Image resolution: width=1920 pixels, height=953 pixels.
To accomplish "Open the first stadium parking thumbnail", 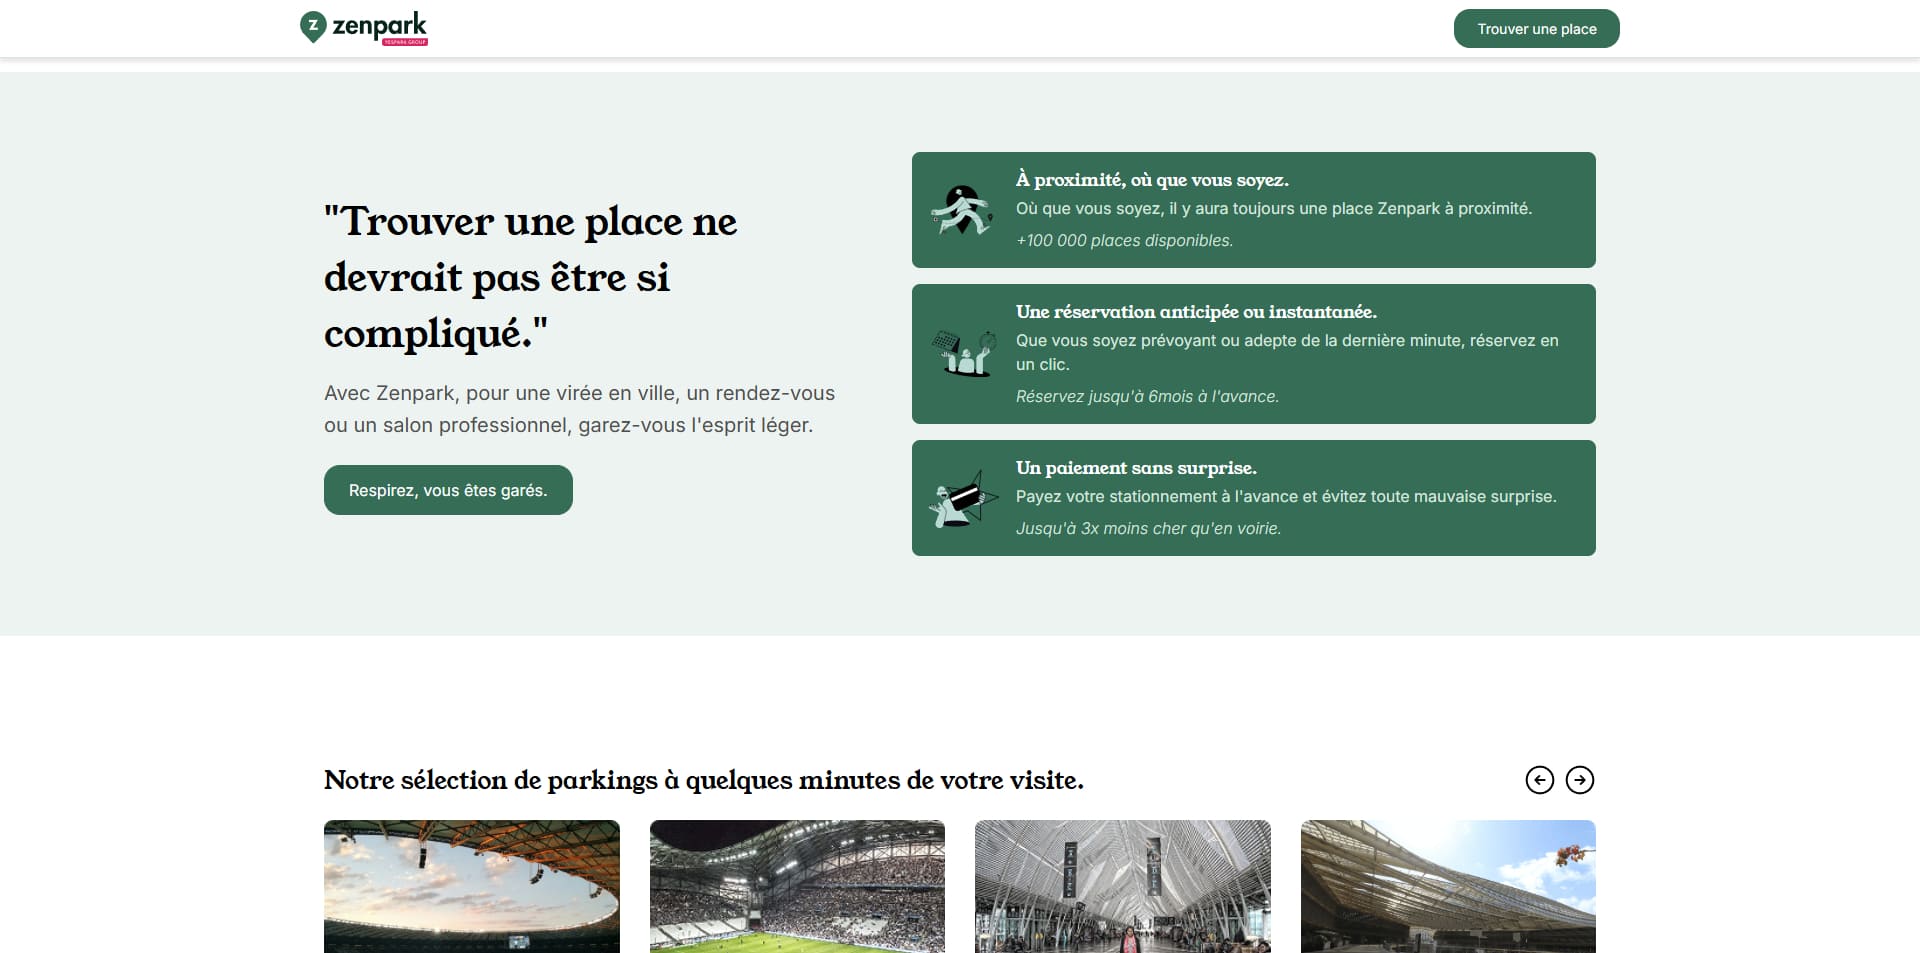I will [472, 886].
